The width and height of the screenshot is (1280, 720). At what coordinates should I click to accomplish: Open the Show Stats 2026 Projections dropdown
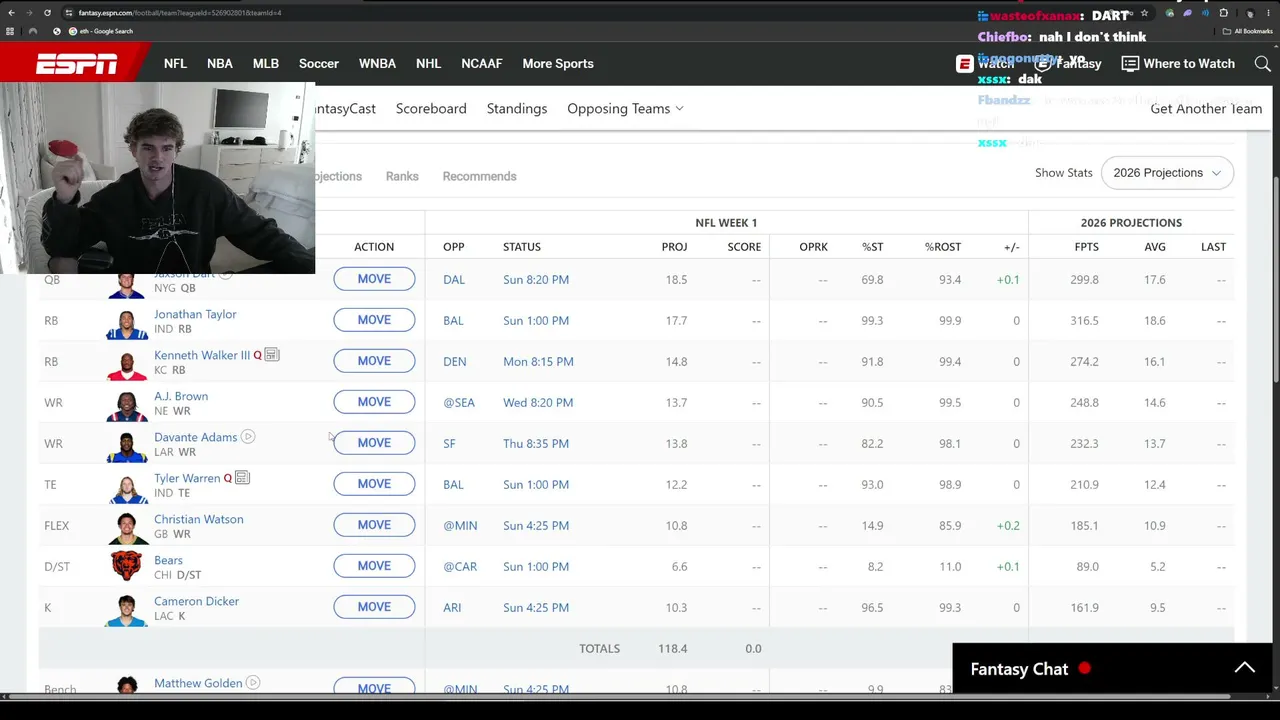pos(1167,173)
